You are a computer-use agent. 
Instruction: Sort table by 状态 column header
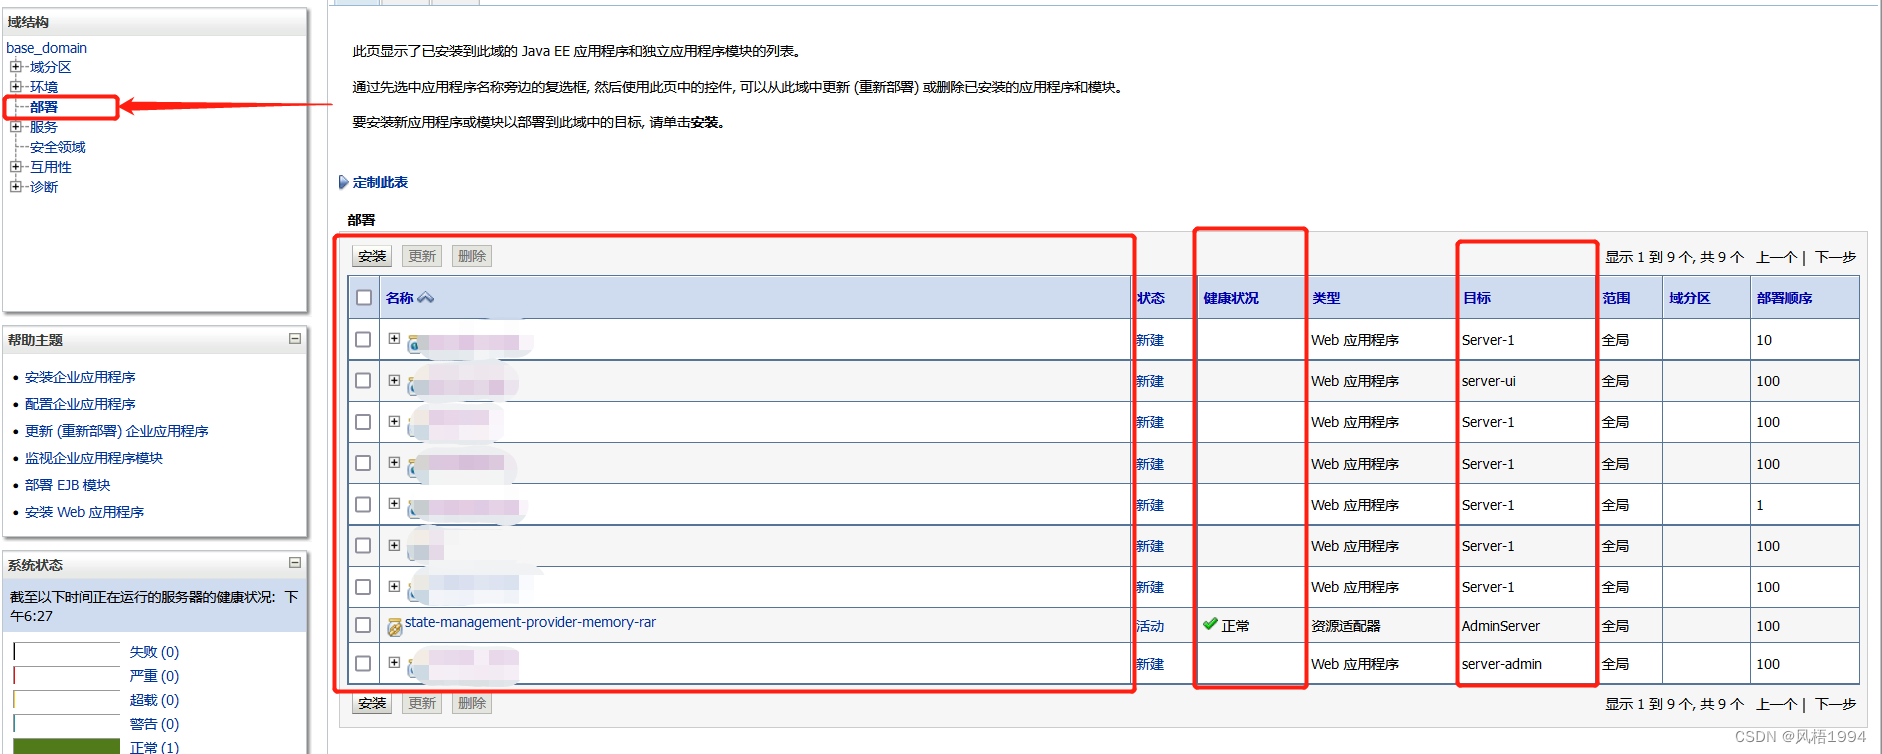click(x=1151, y=298)
